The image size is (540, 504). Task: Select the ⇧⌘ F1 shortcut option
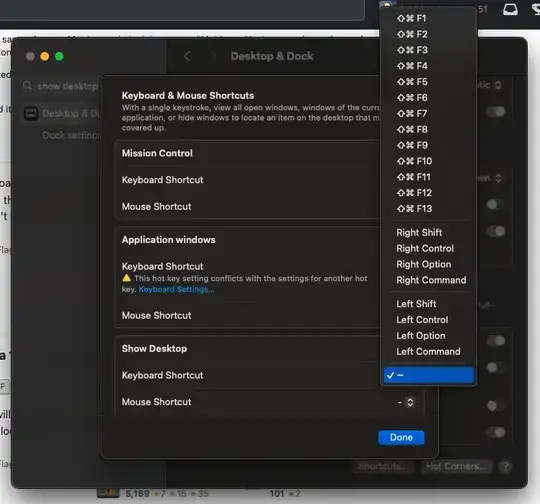point(429,18)
